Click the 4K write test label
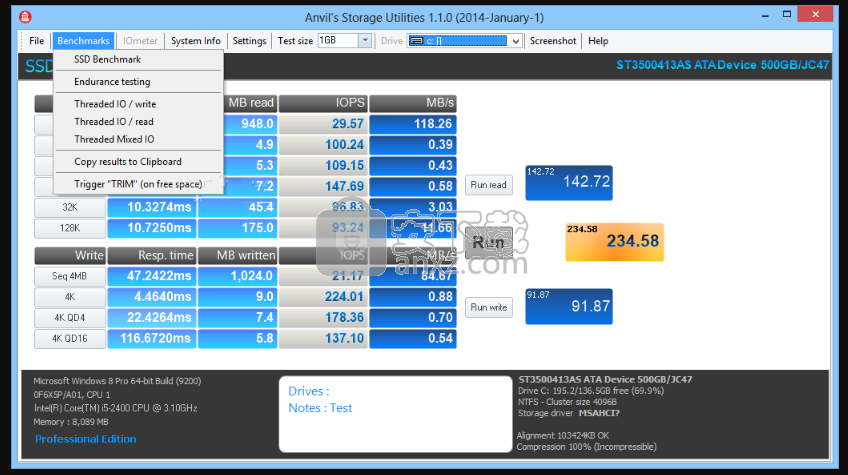 pos(70,297)
